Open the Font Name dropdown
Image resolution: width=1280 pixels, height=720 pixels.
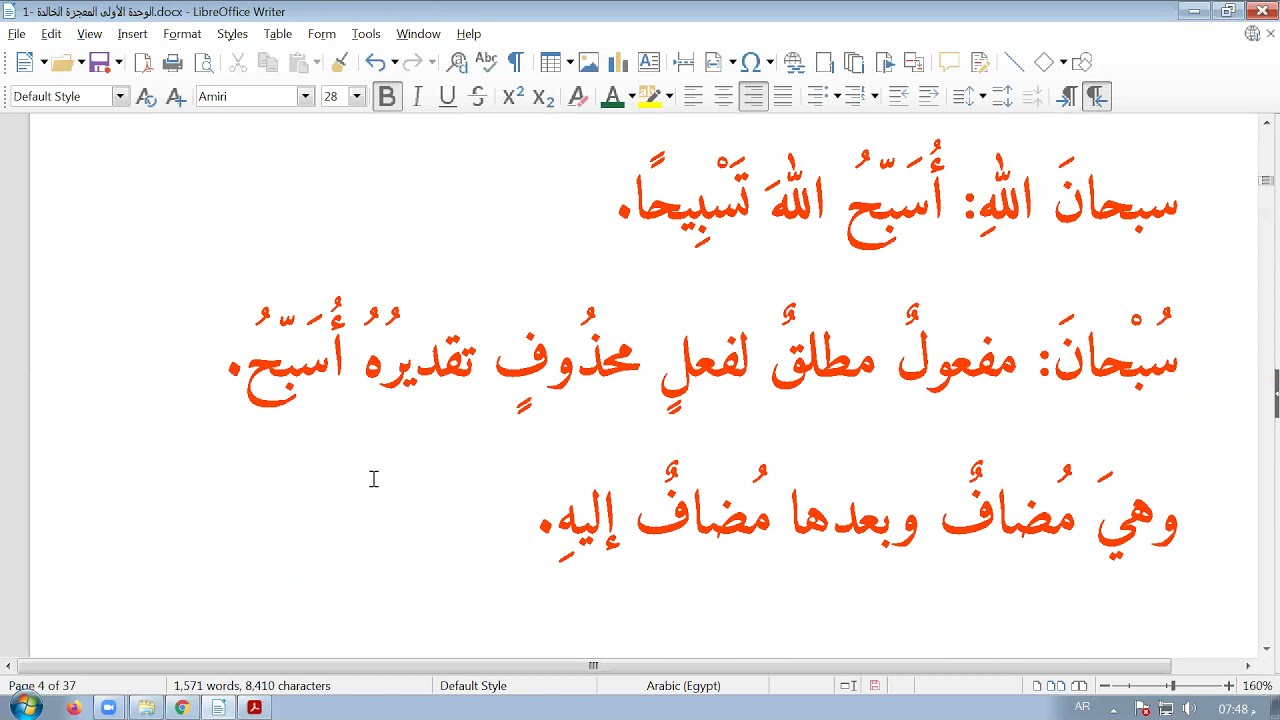pos(306,96)
